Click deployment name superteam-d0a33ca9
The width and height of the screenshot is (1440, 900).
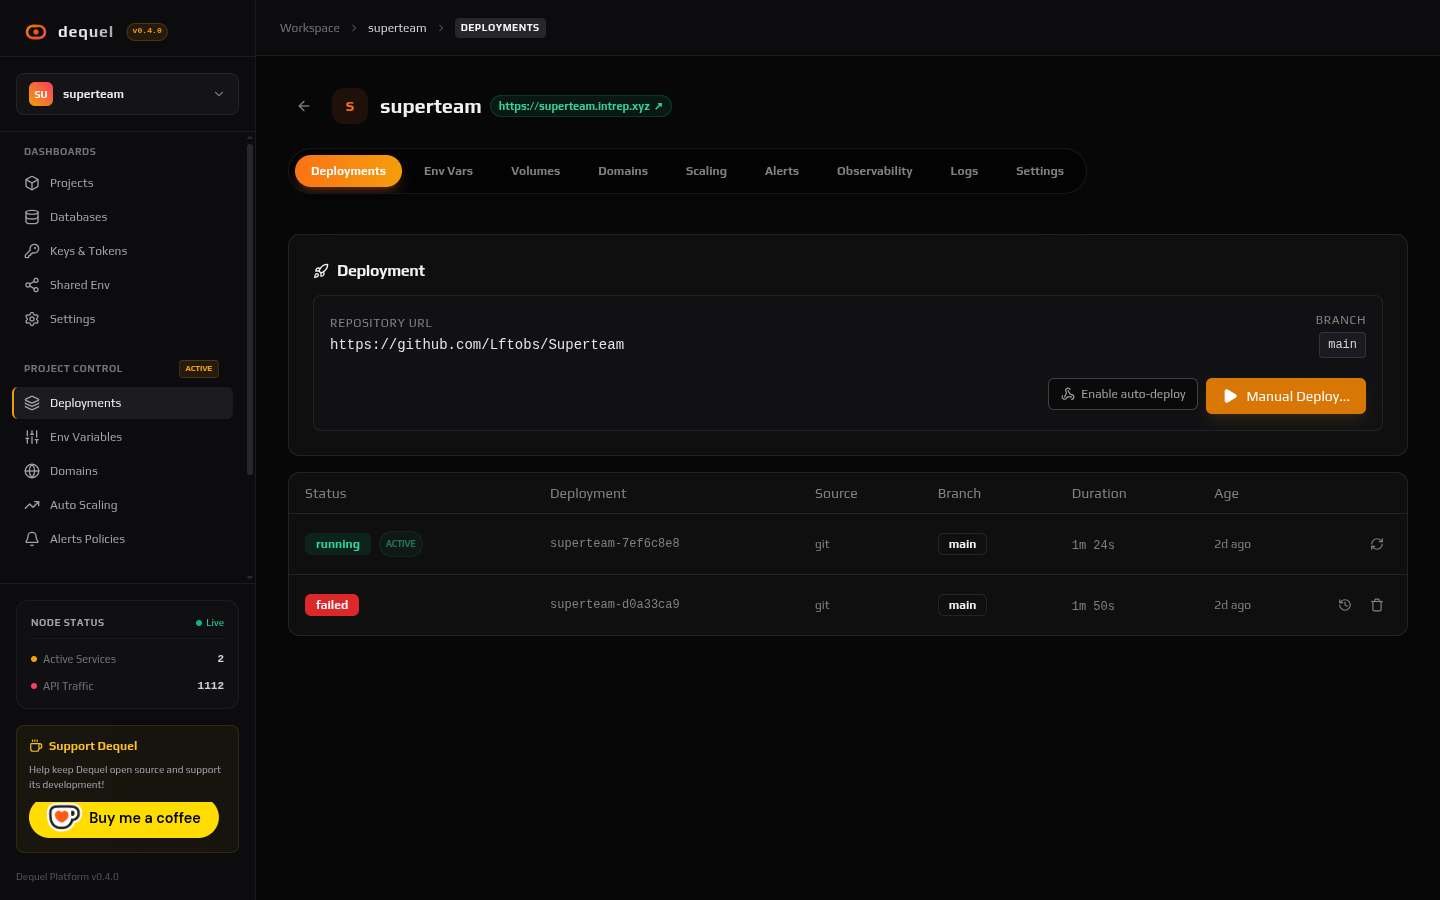[x=615, y=605]
